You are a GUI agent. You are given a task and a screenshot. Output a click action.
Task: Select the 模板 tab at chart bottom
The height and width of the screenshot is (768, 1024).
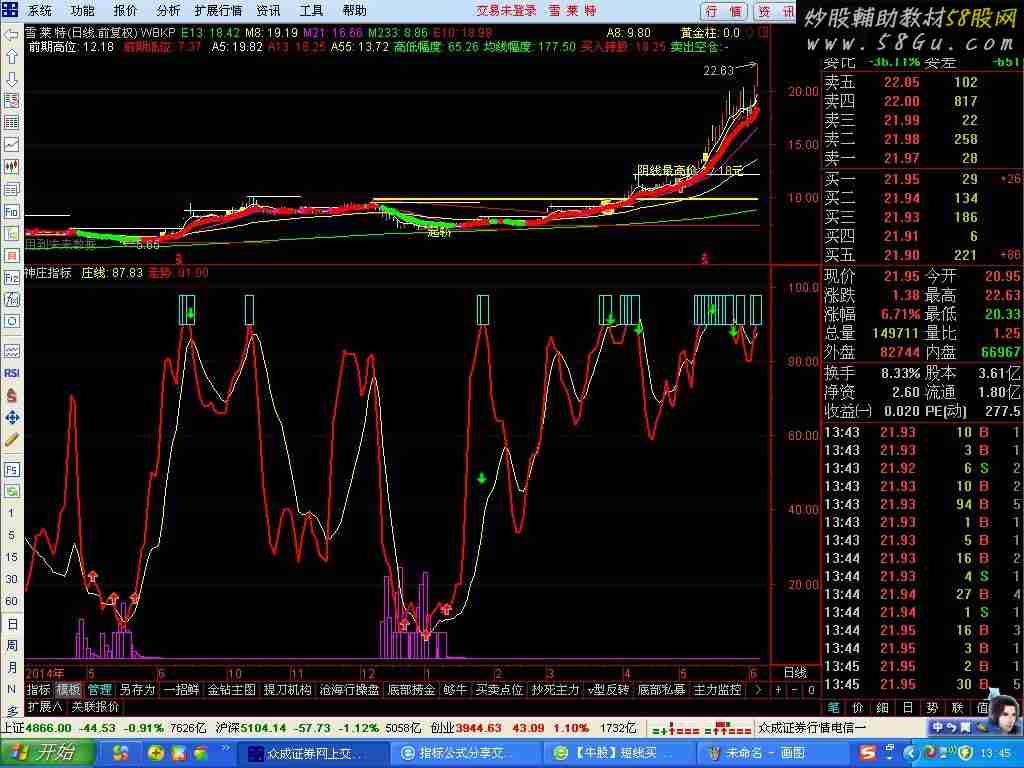tap(68, 689)
